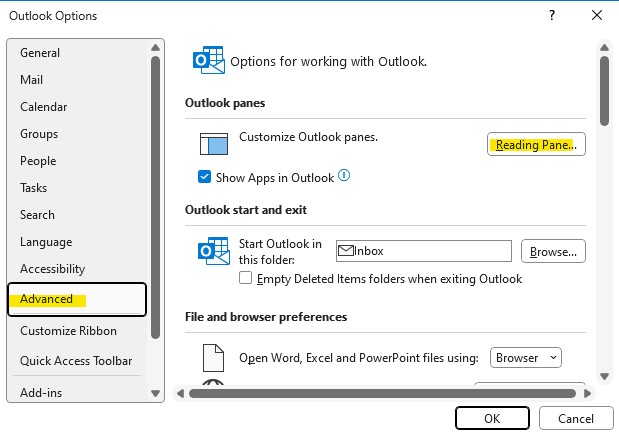Go to Accessibility options
This screenshot has height=437, width=619.
click(x=53, y=269)
